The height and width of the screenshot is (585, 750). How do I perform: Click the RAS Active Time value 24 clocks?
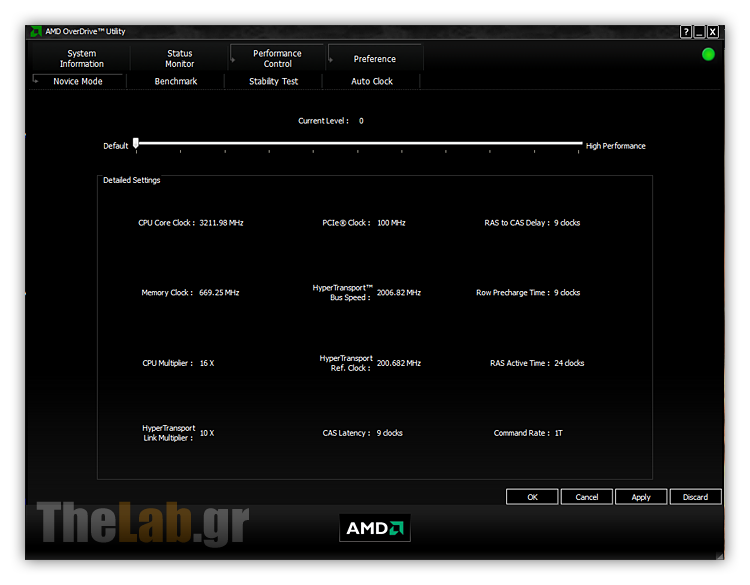pos(569,364)
